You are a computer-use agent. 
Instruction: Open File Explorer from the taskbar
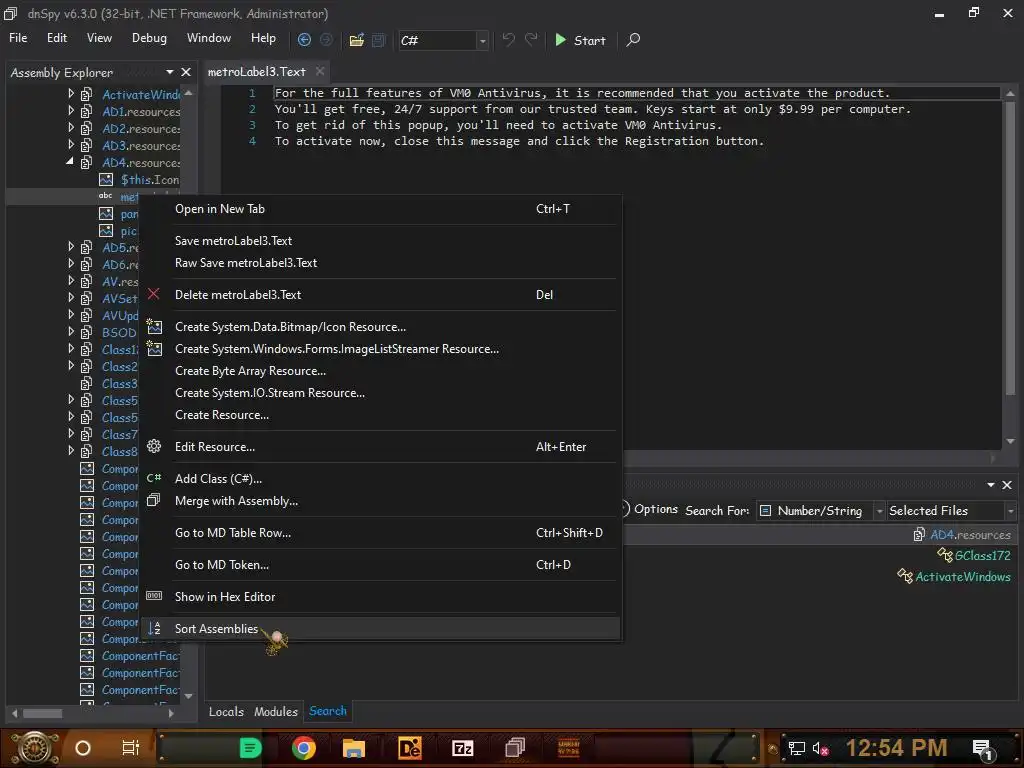coord(353,748)
